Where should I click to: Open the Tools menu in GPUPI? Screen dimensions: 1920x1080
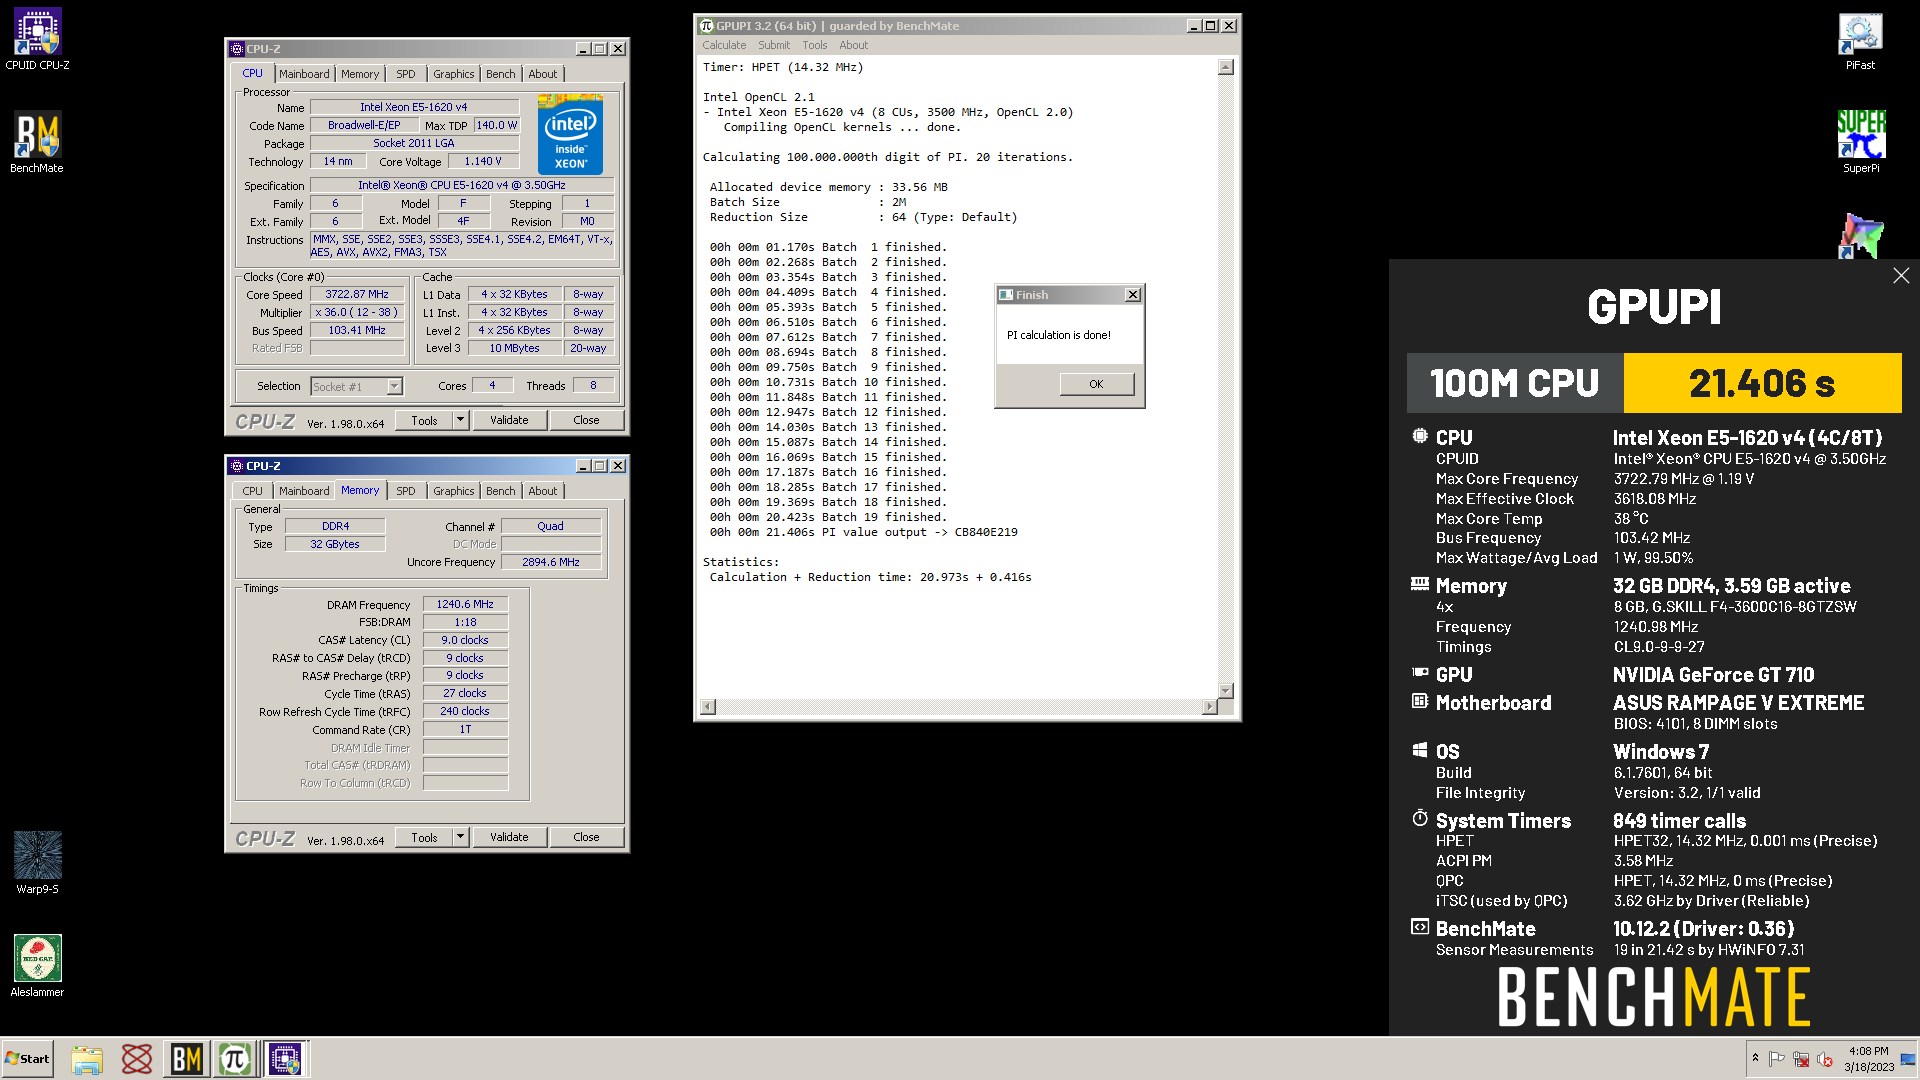pyautogui.click(x=815, y=45)
